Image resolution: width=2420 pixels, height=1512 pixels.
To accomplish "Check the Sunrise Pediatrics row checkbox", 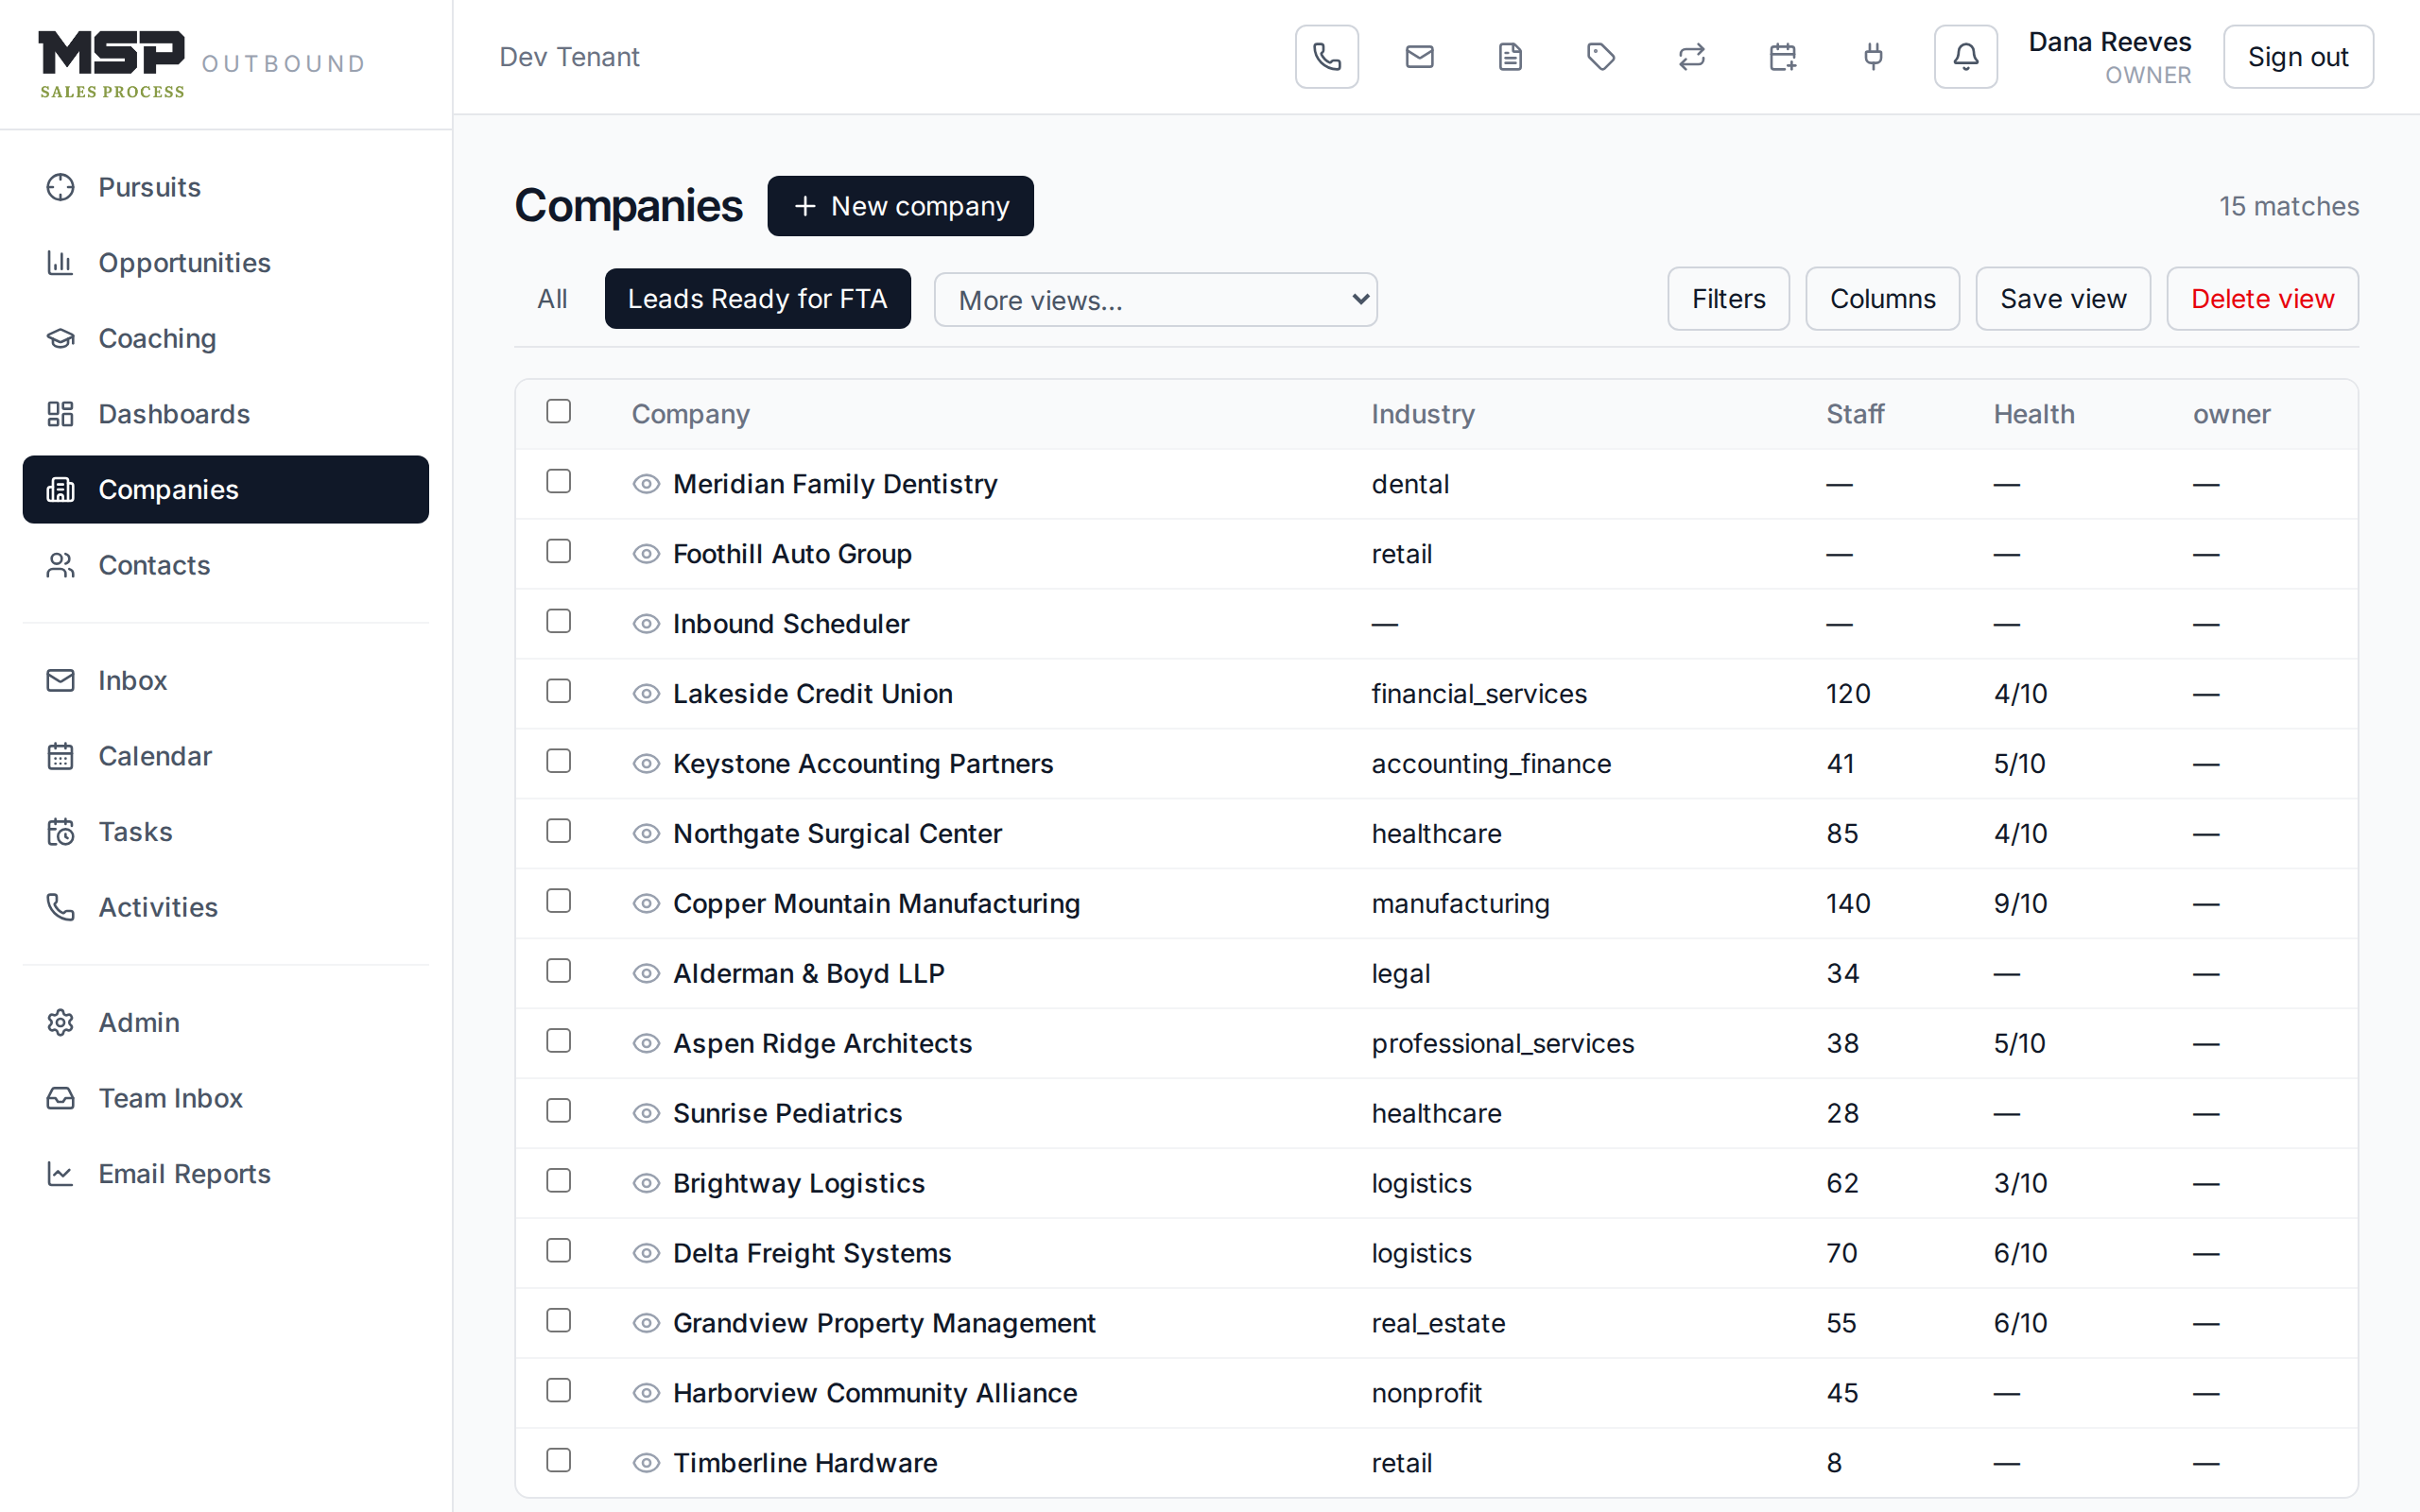I will tap(559, 1112).
